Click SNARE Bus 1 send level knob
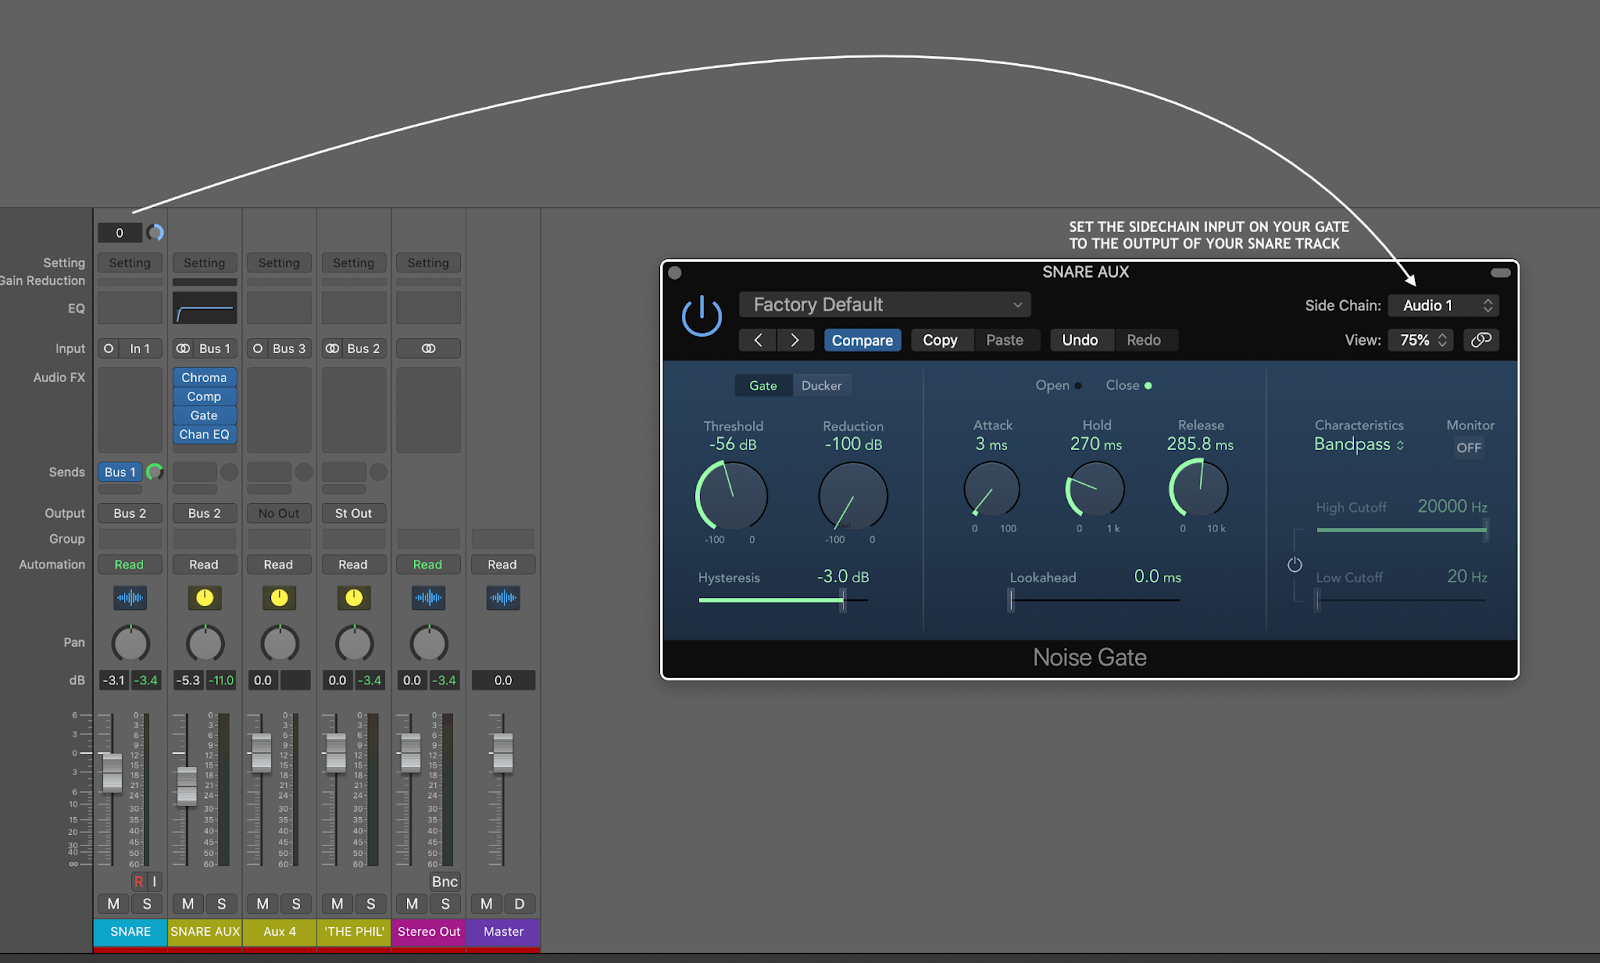 coord(154,472)
